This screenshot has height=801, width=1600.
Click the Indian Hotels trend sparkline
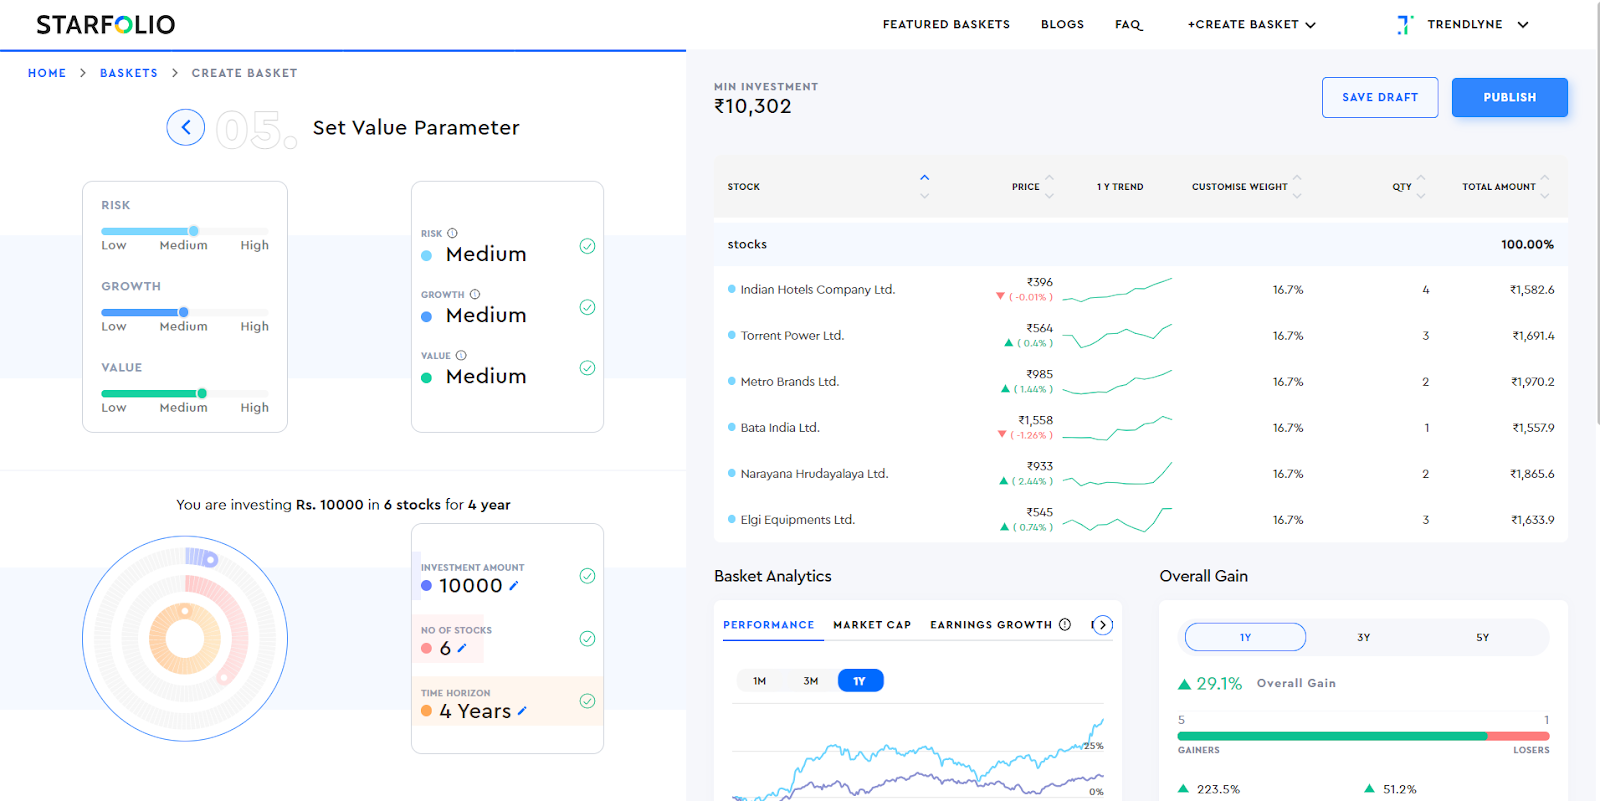1117,289
